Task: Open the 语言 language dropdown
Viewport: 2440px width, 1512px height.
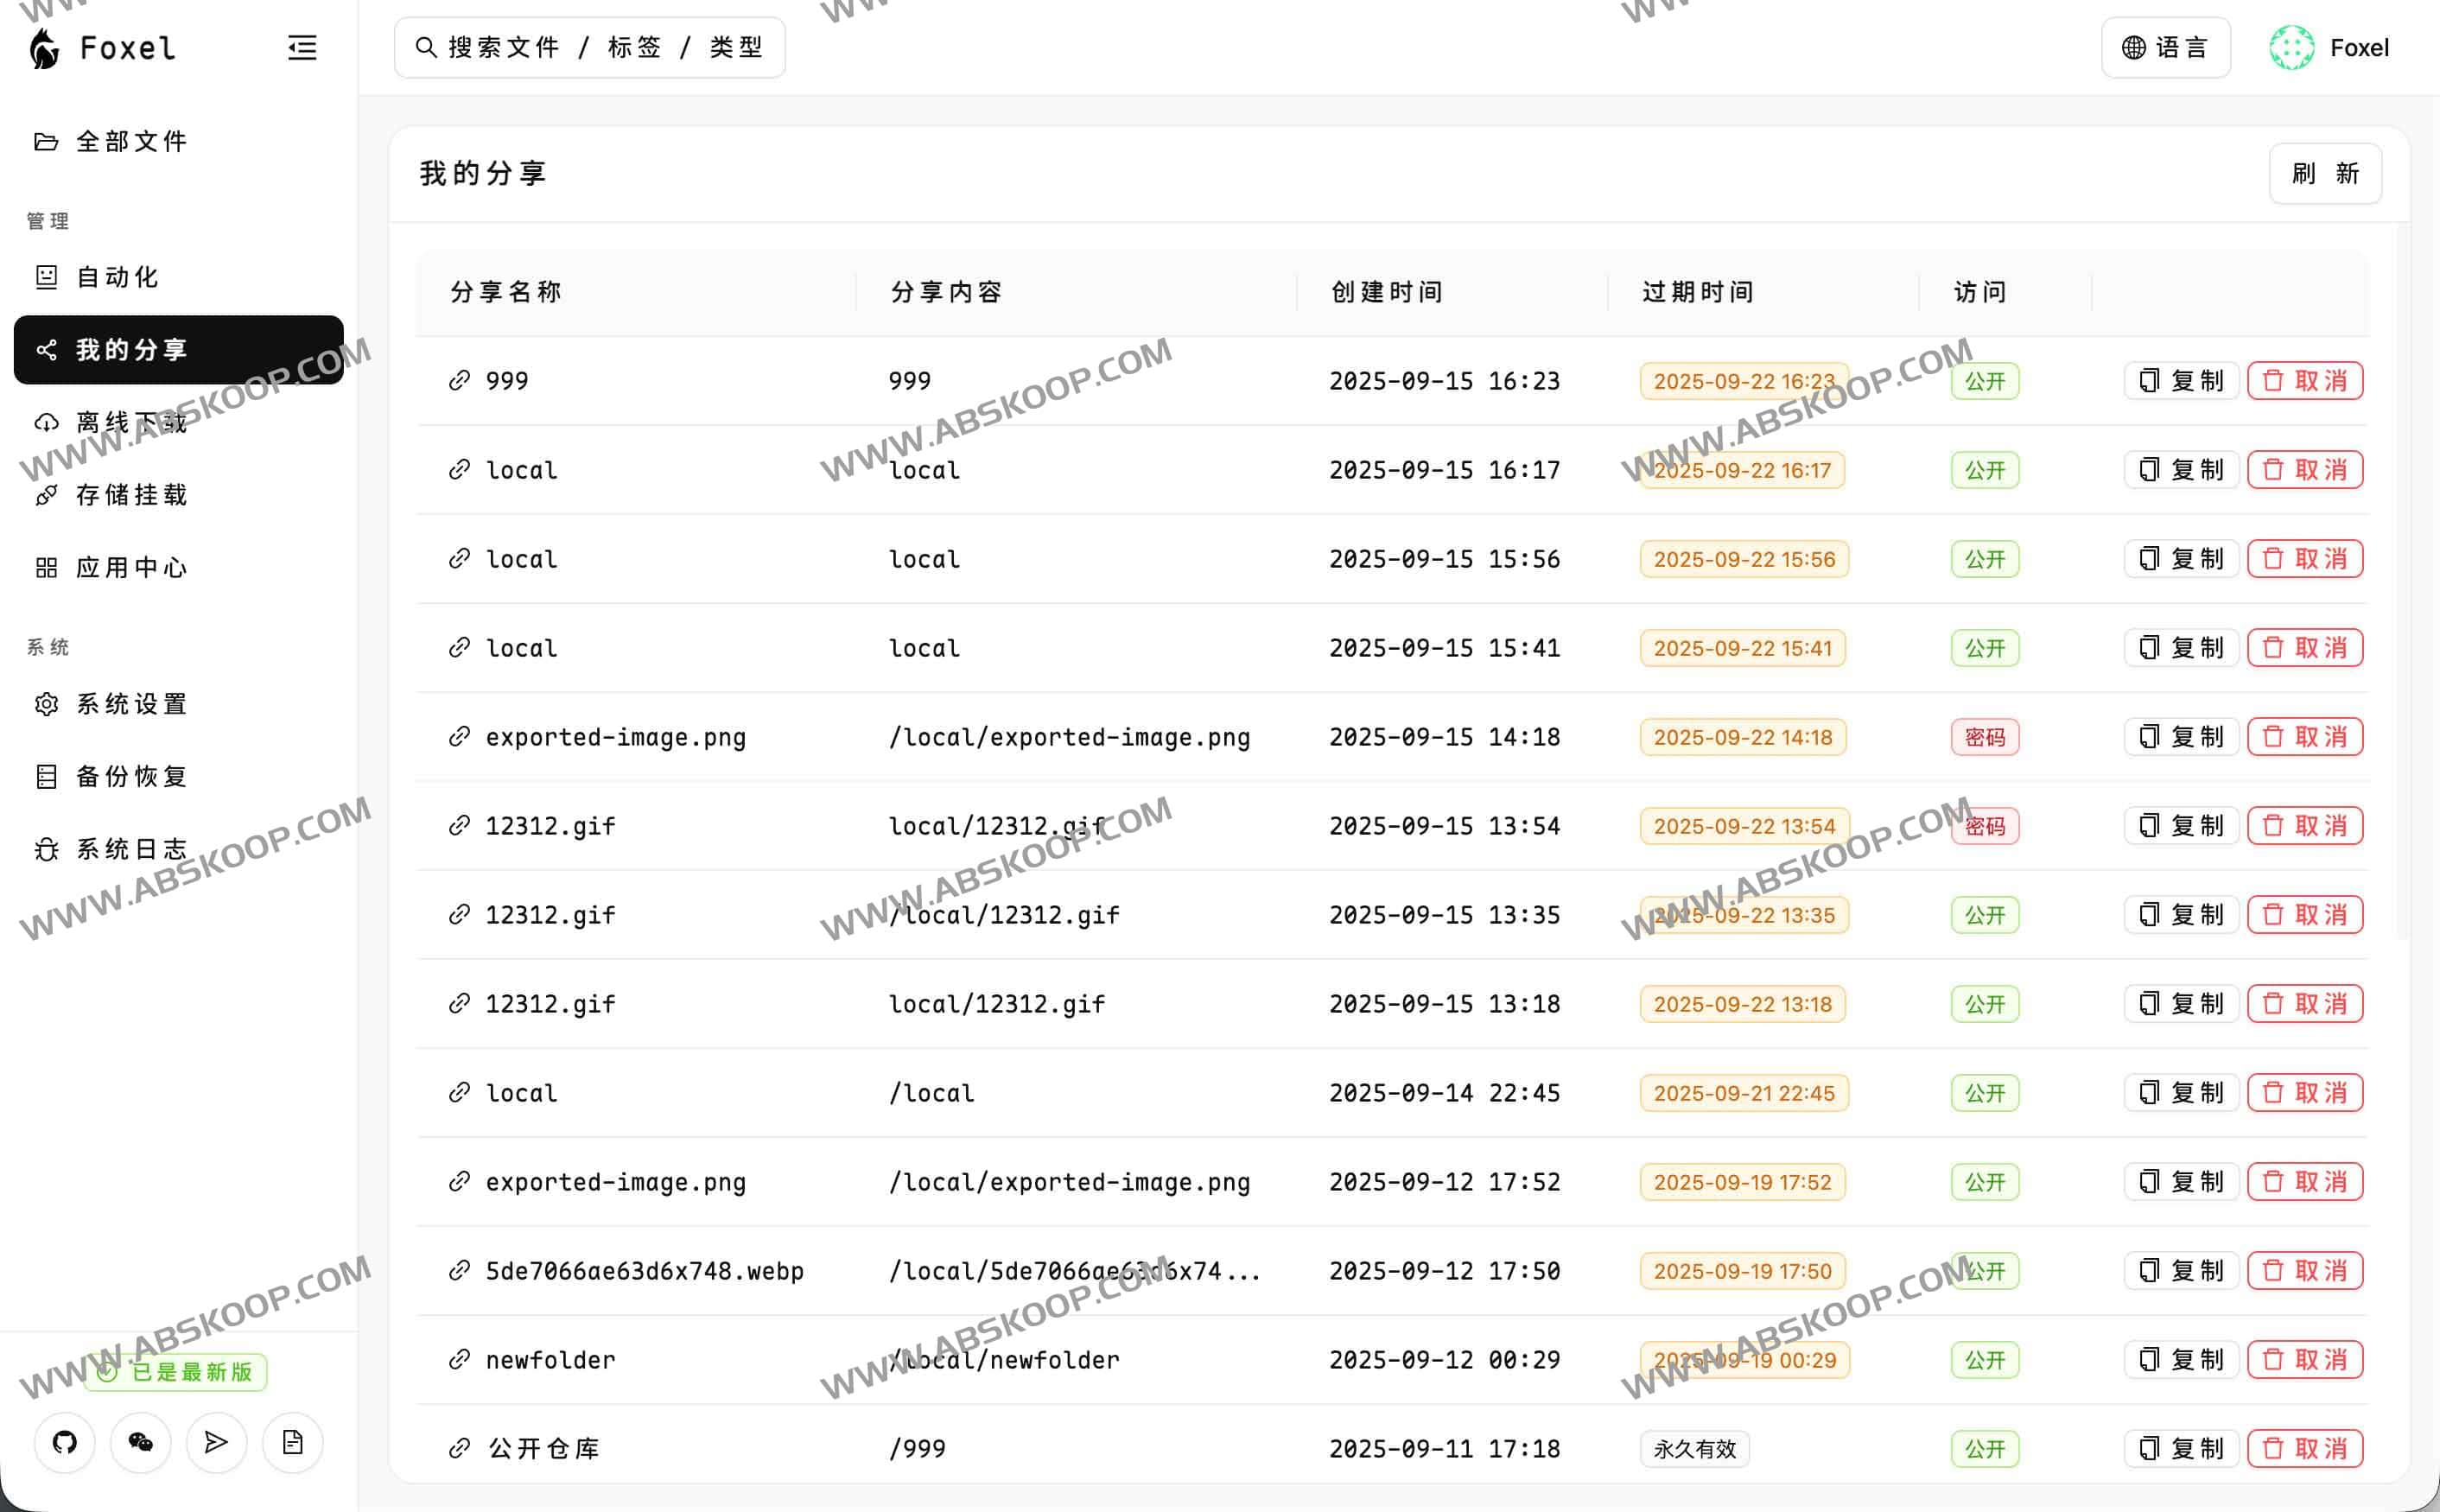Action: [2165, 48]
